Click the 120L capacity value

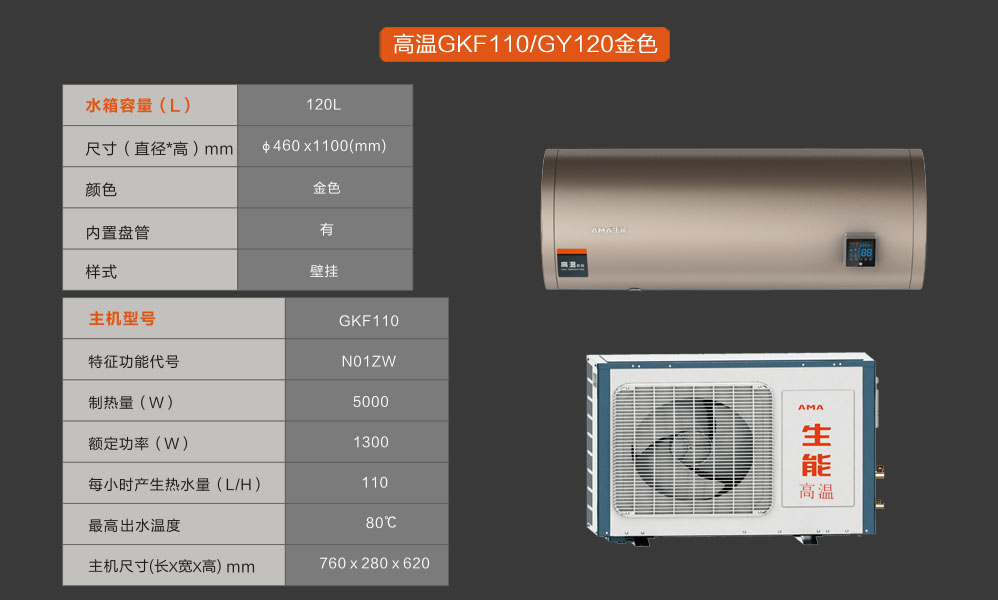point(325,105)
